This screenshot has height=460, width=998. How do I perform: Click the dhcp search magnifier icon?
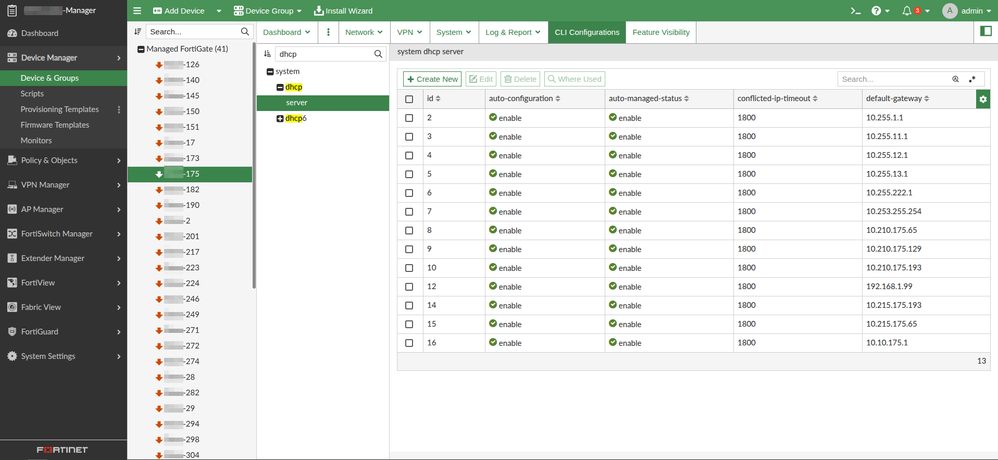[x=378, y=54]
